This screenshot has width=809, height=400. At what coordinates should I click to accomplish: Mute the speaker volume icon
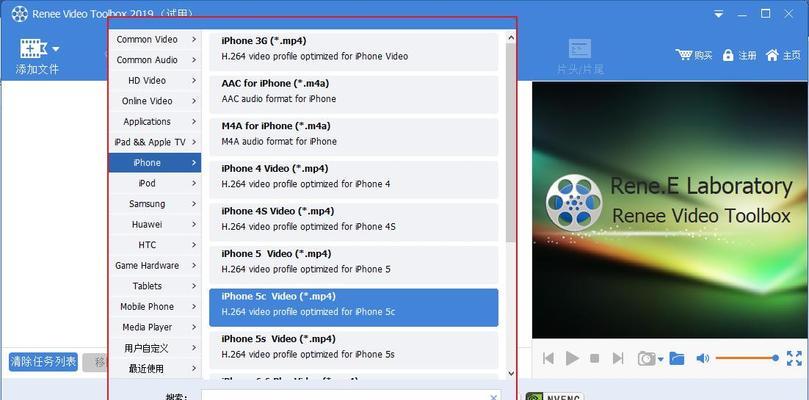(x=702, y=358)
